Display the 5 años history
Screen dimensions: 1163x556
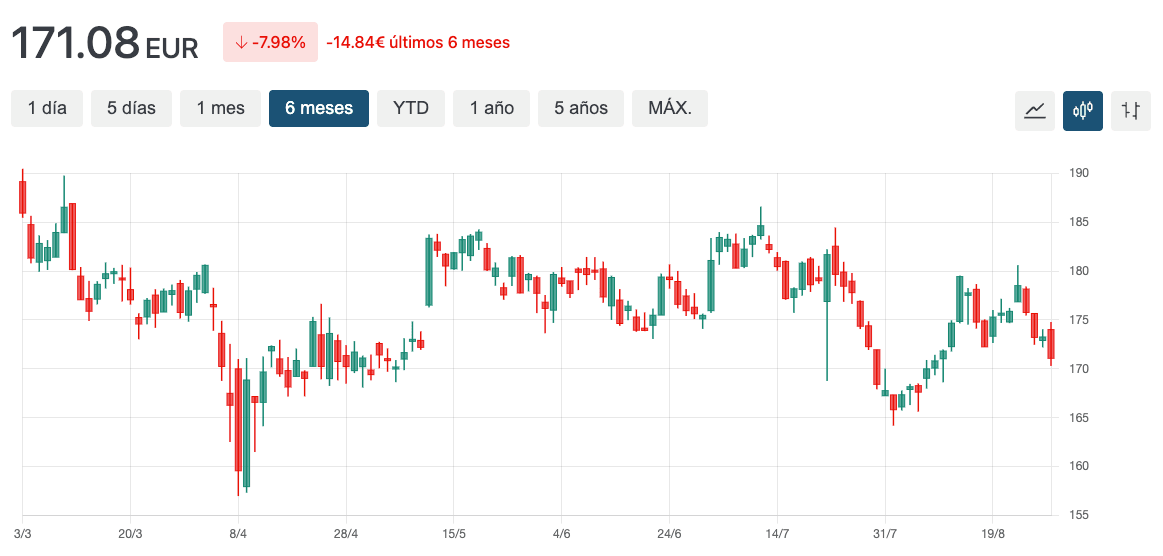580,108
